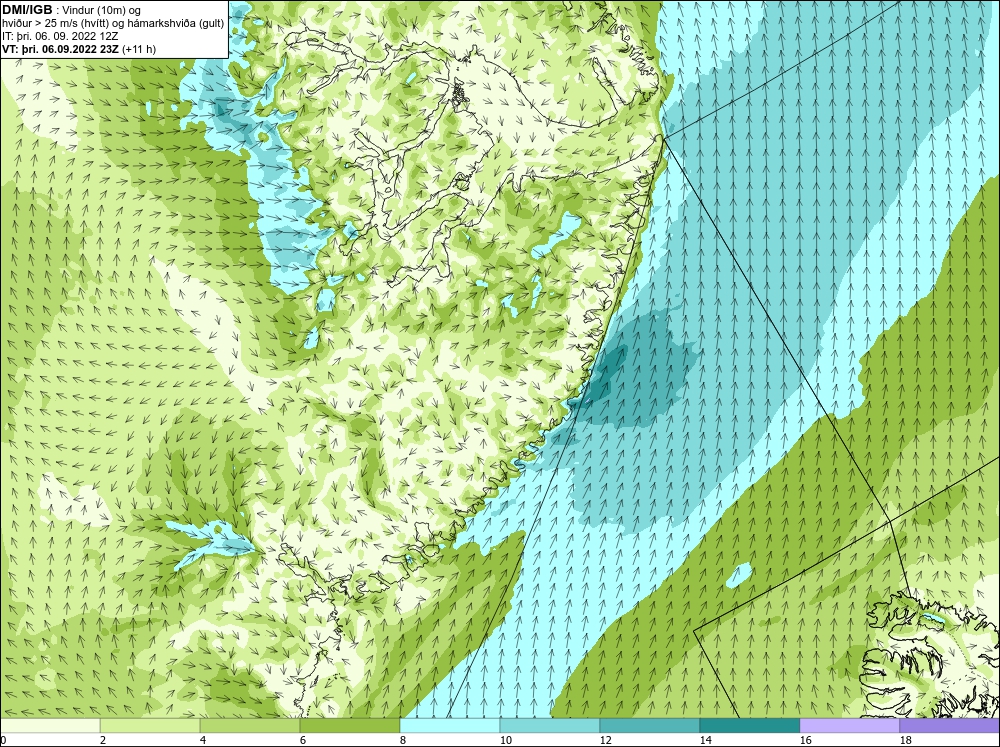The image size is (1000, 747).
Task: Click the "IT: þri. 06. 09. 2022 12Z" line
Action: (60, 36)
